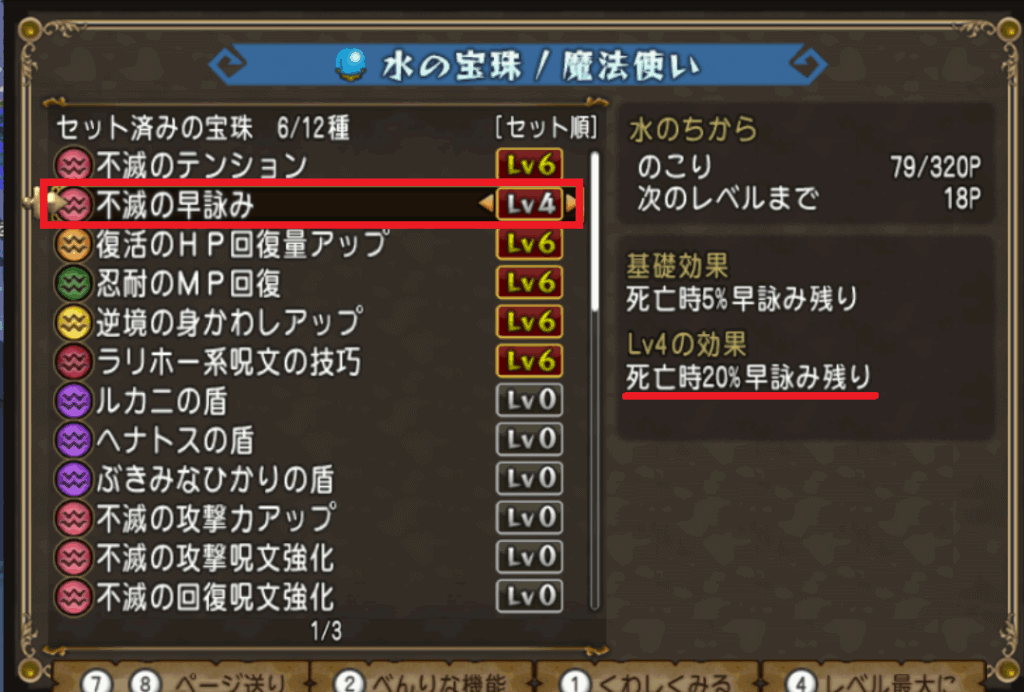Screen dimensions: 1024x692
Task: Click the green orb icon for 忍耐のMP回復
Action: 73,283
